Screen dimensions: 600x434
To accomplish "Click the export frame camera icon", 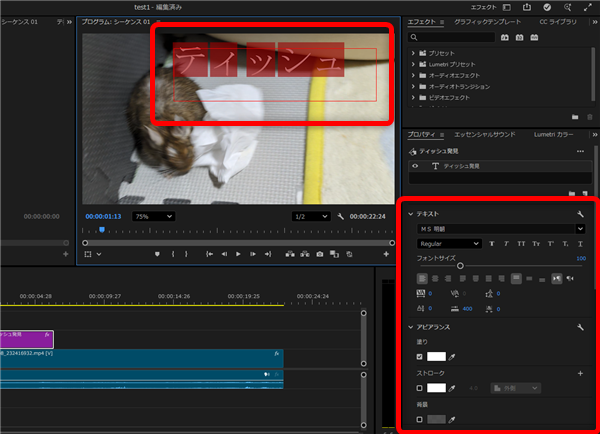I will [320, 254].
